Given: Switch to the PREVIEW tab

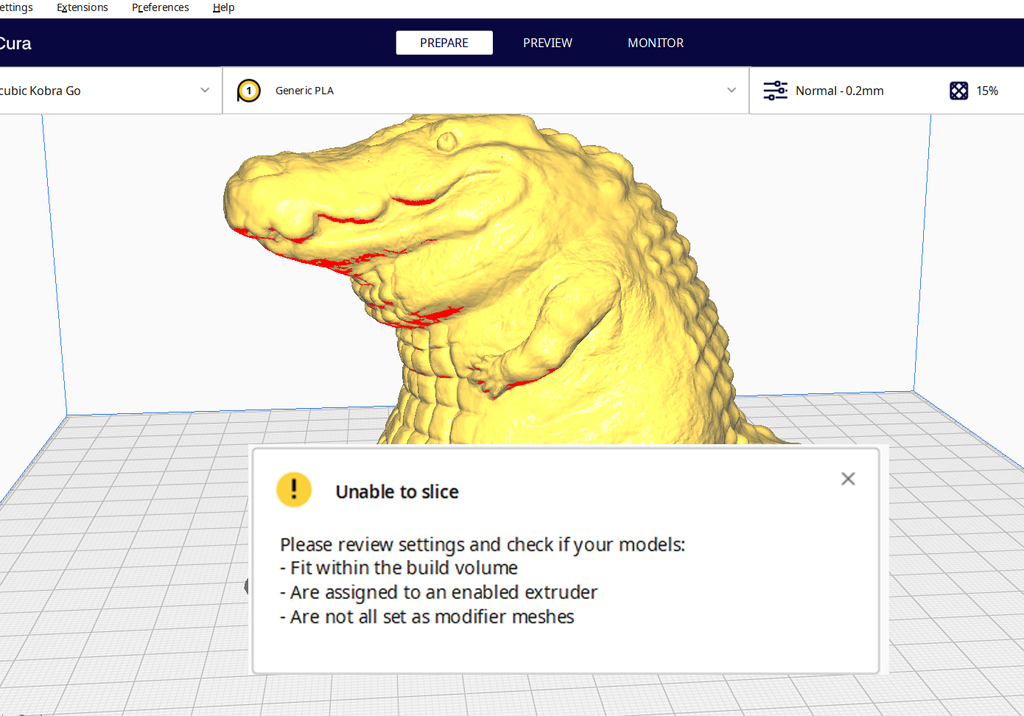Looking at the screenshot, I should tap(547, 42).
